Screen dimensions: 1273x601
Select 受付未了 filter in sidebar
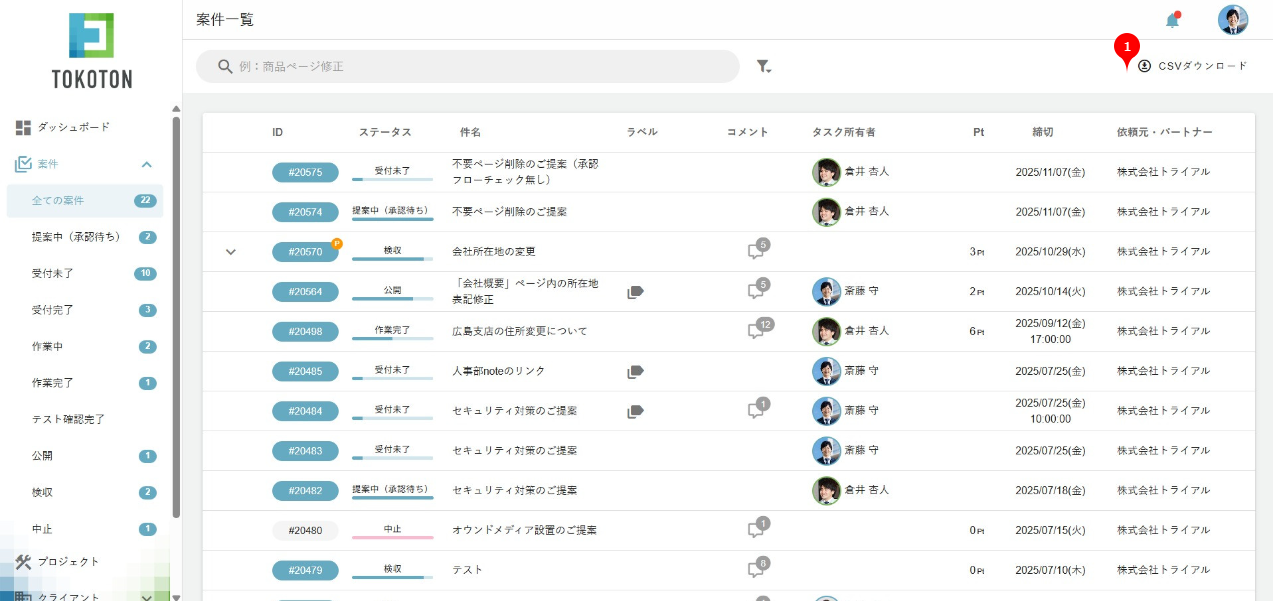[53, 273]
